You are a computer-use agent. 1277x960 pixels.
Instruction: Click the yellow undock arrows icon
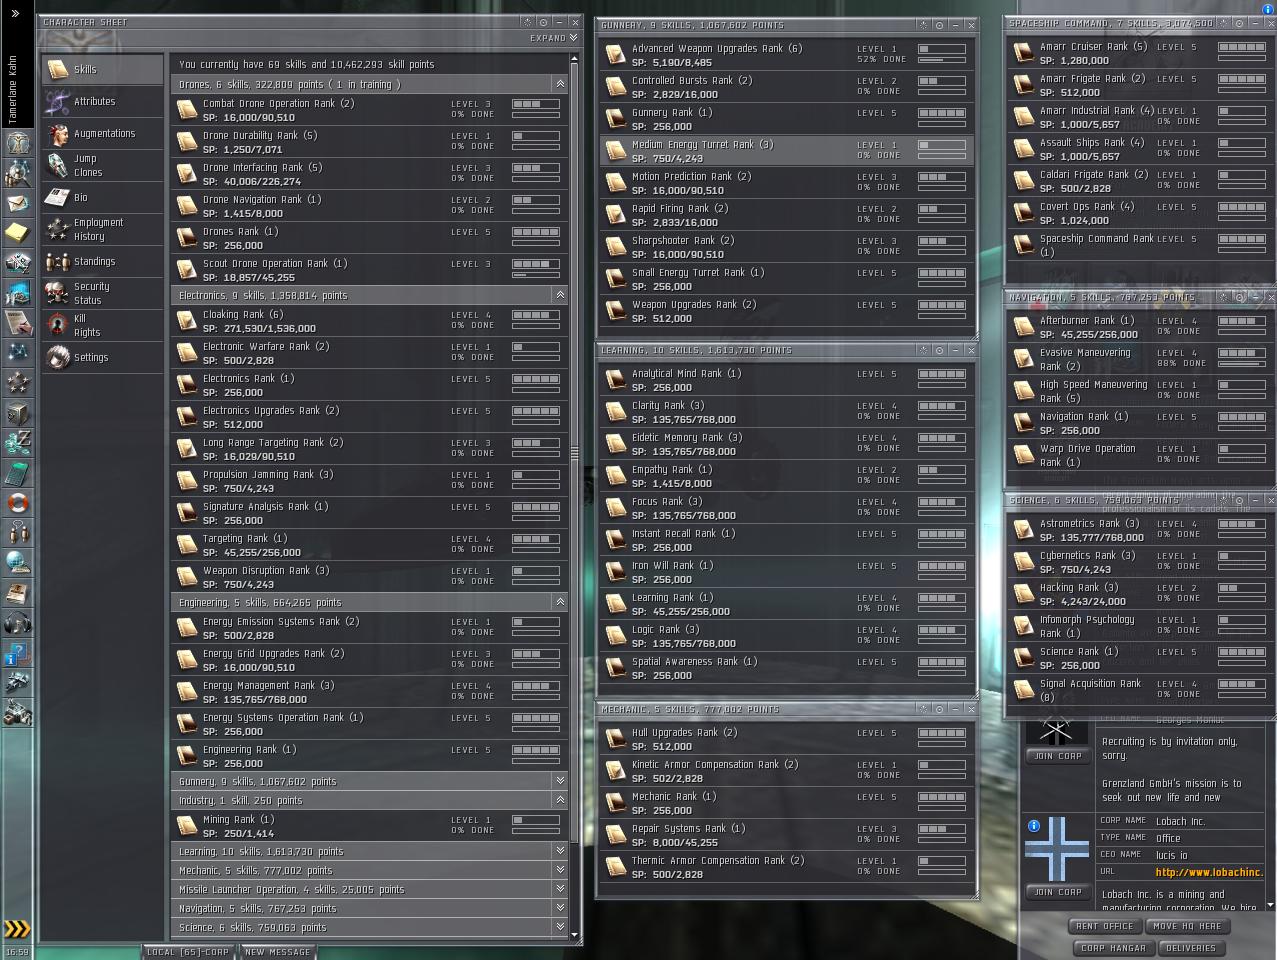coord(17,929)
